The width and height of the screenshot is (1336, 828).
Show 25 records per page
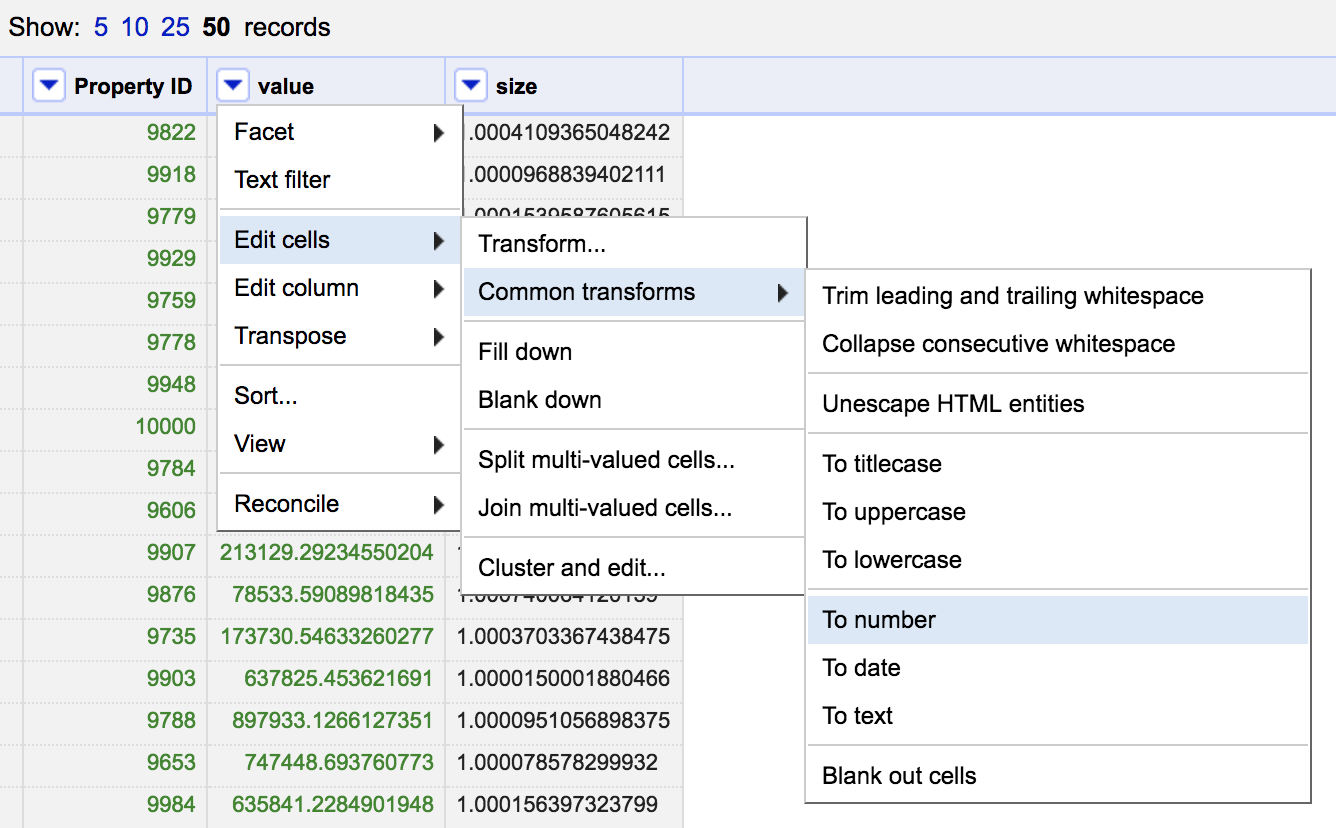(x=175, y=27)
